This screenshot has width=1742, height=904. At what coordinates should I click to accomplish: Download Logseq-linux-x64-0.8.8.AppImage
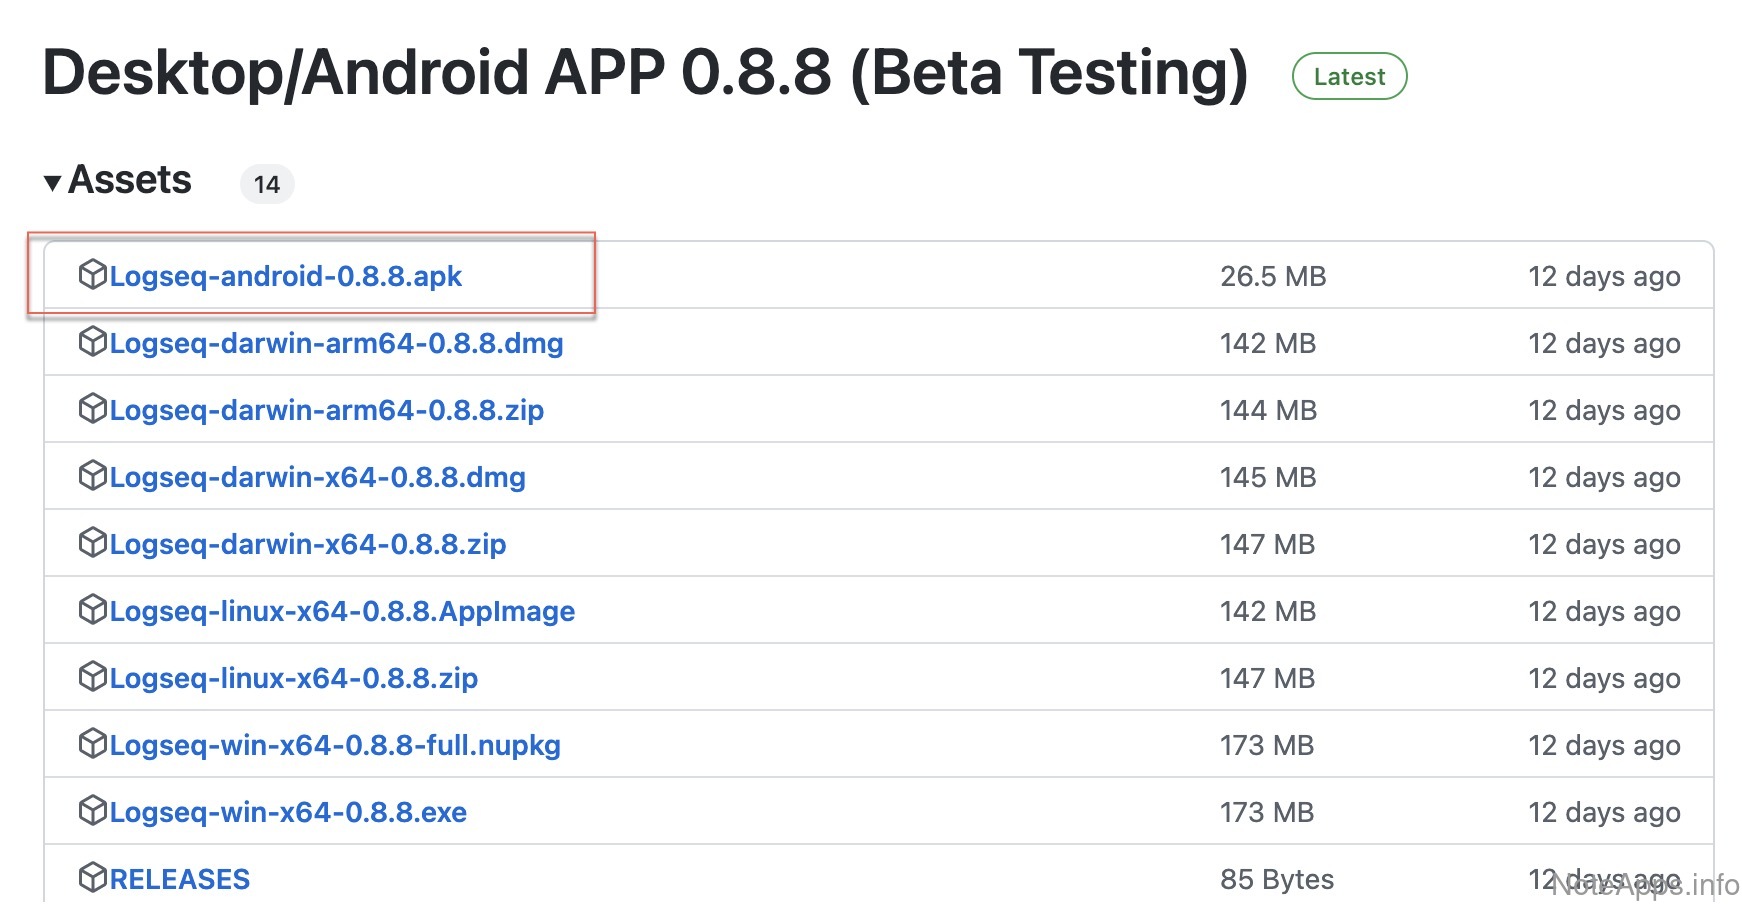342,612
